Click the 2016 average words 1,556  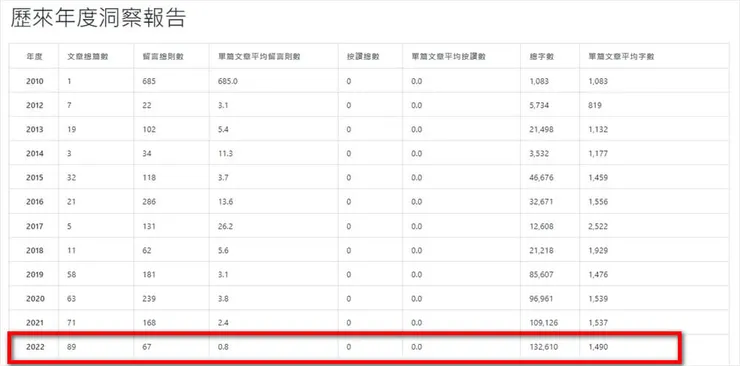coord(598,202)
